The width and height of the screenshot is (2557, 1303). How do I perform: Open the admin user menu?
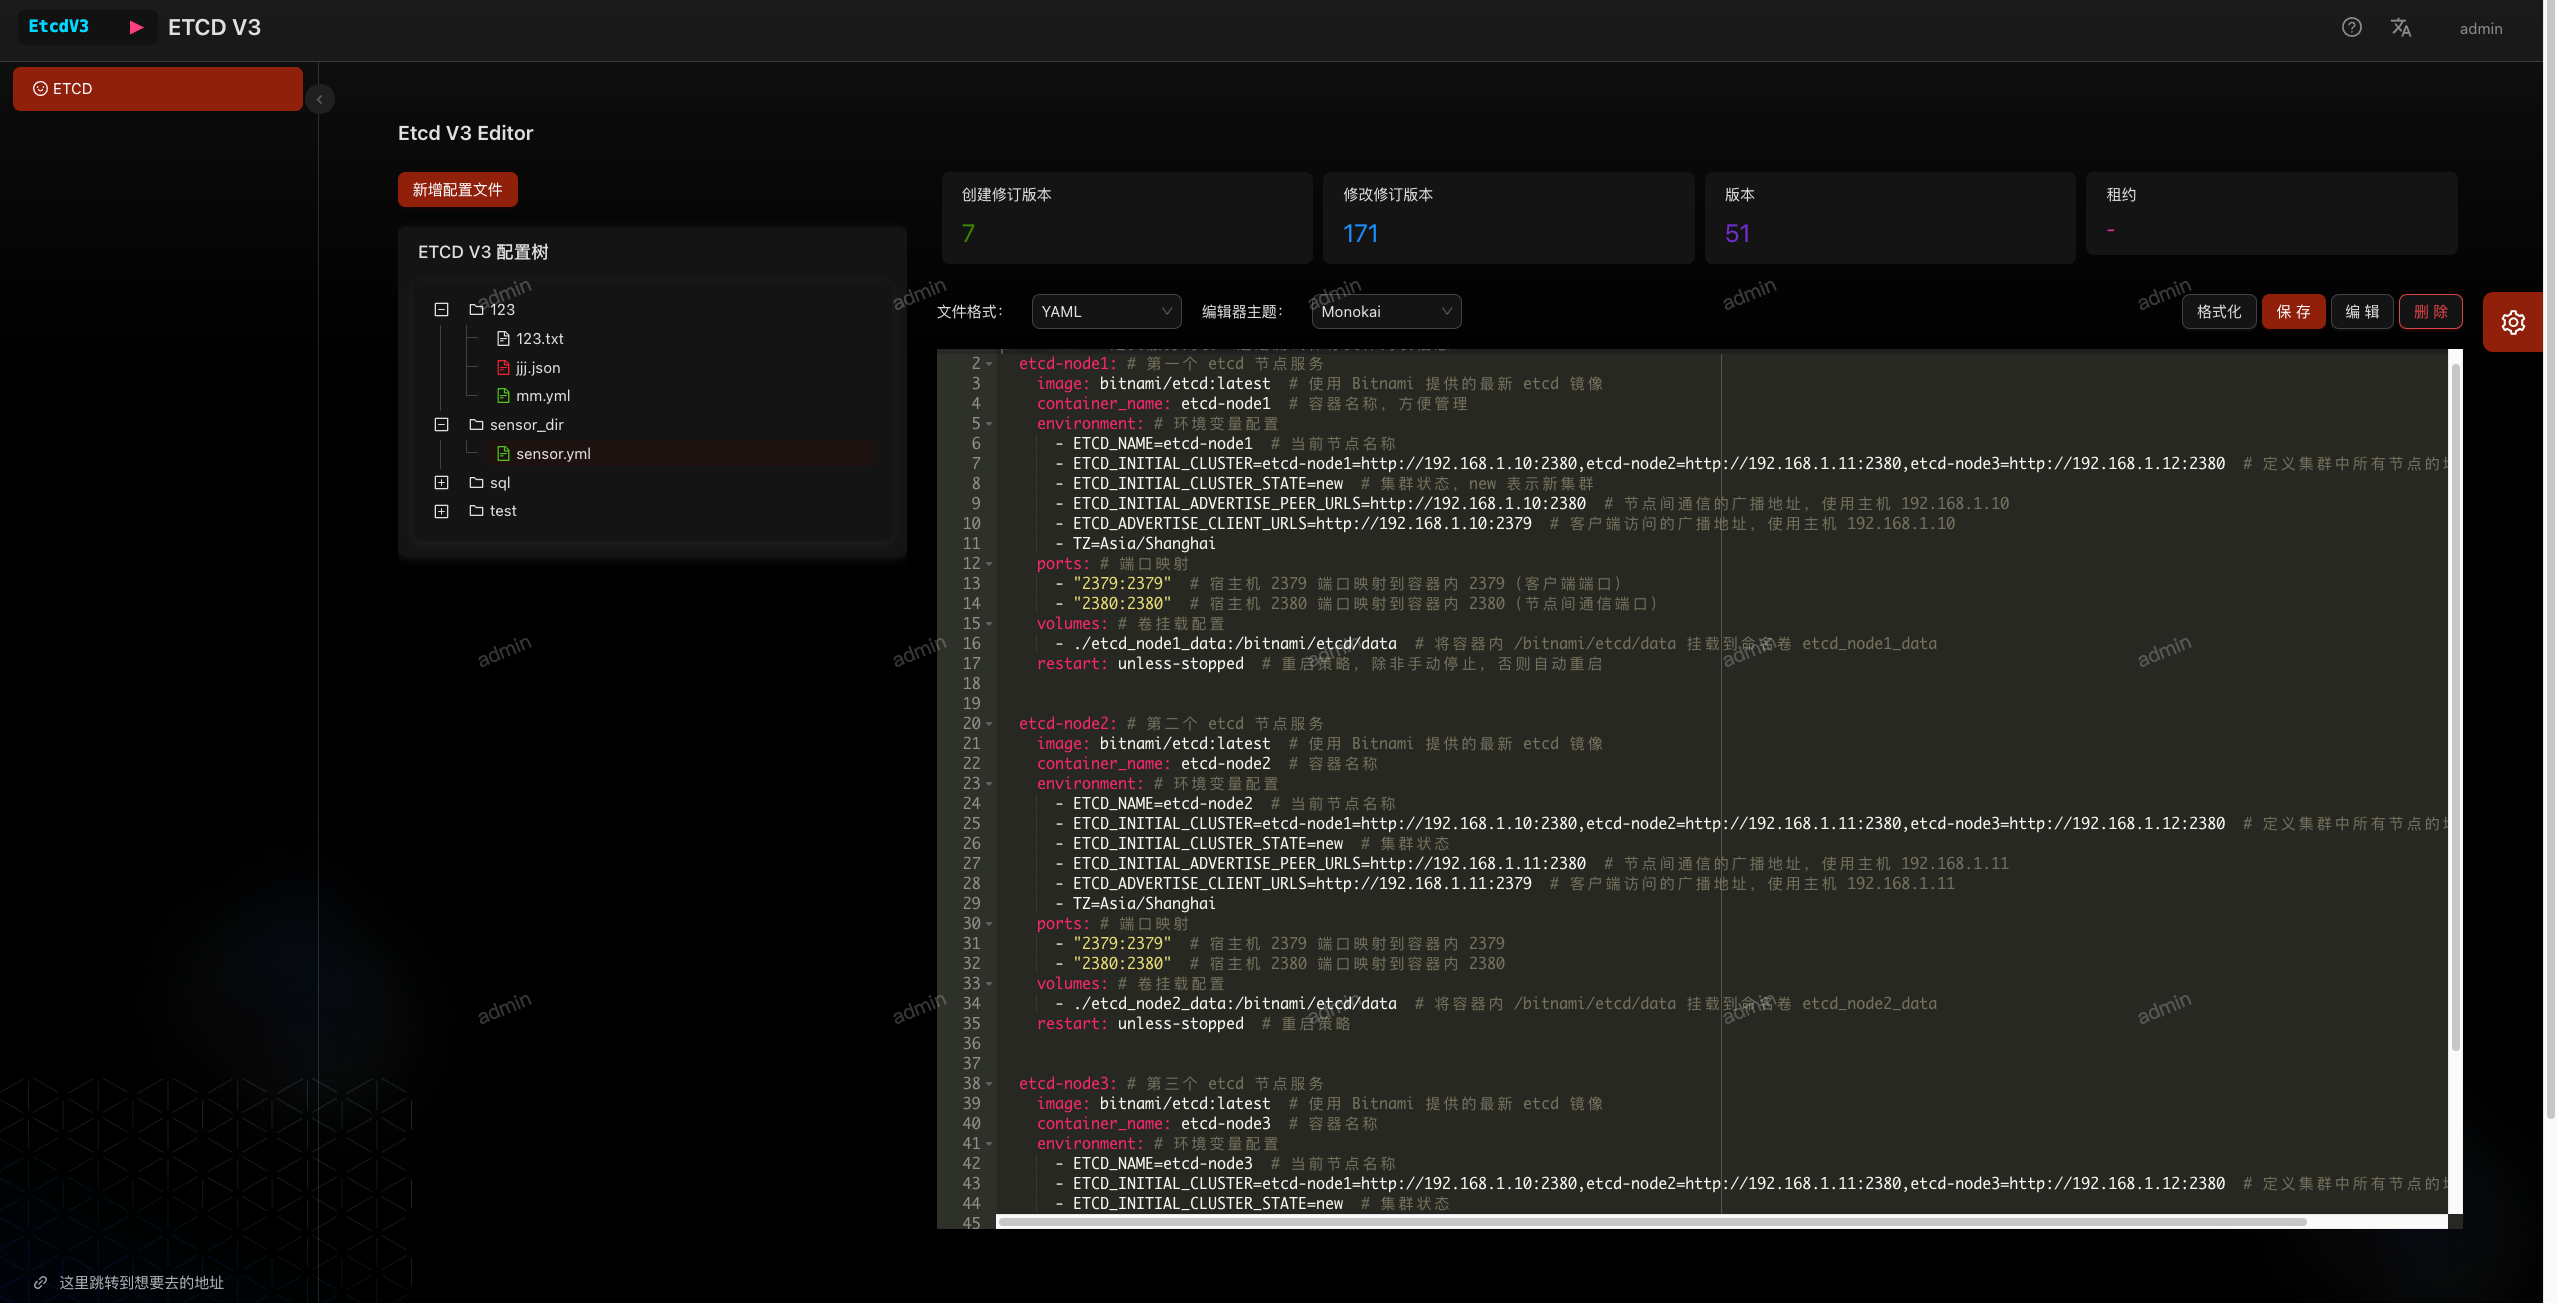[x=2481, y=29]
